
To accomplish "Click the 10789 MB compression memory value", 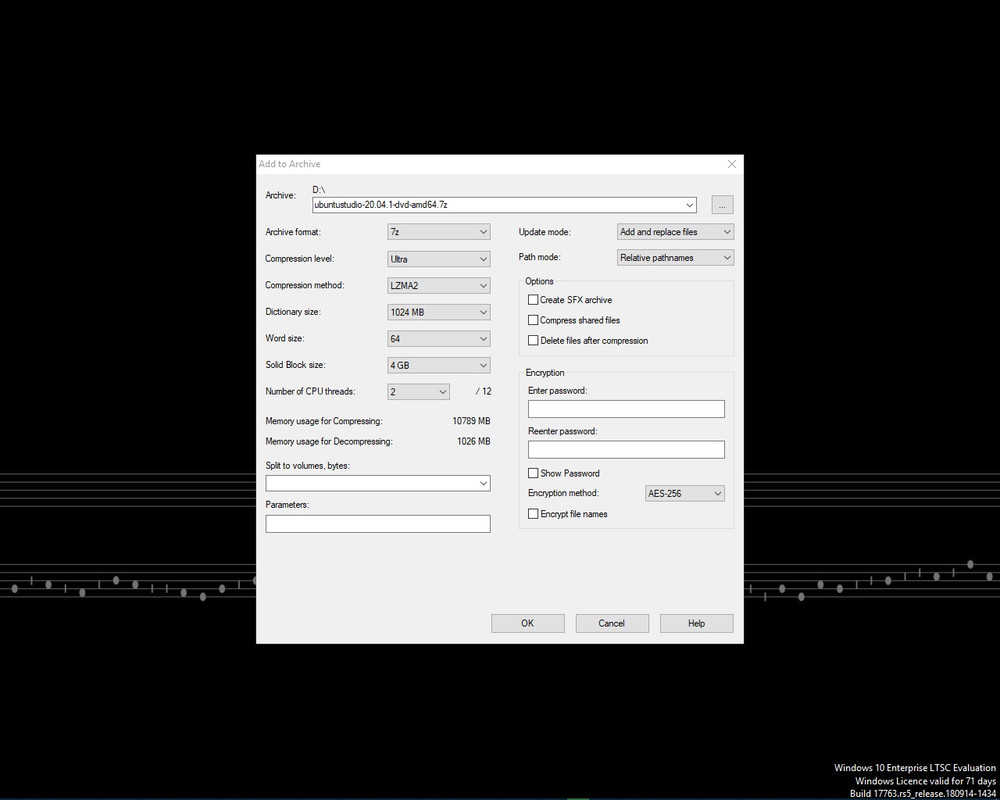I will 471,421.
